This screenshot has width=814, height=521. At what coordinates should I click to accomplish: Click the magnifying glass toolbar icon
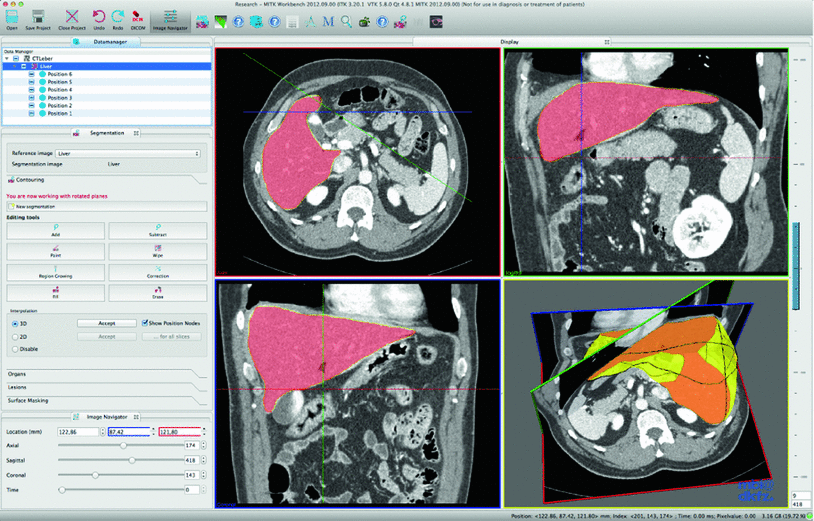[x=346, y=21]
